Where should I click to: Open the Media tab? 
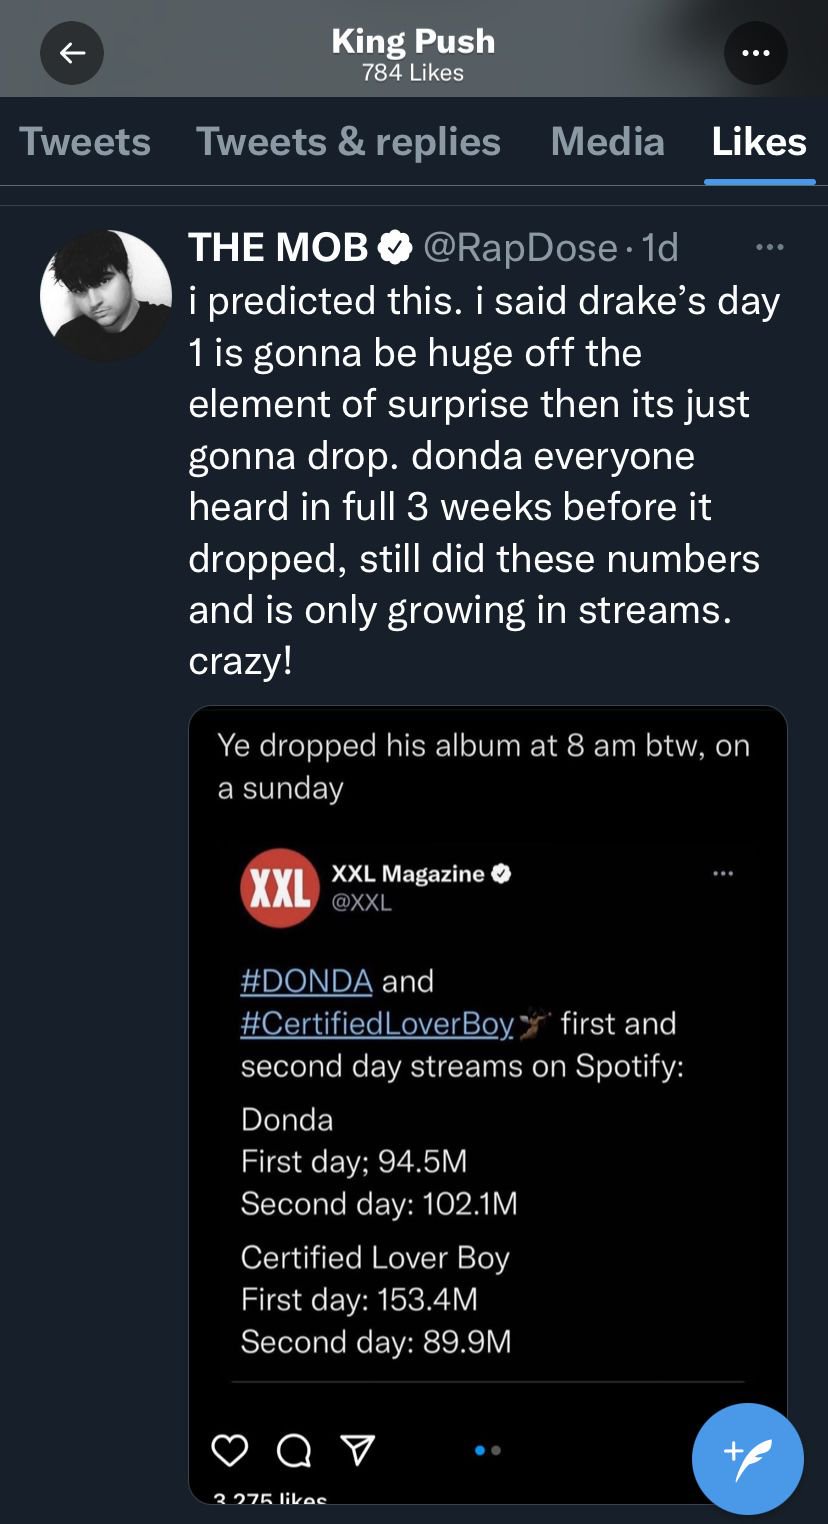point(607,142)
